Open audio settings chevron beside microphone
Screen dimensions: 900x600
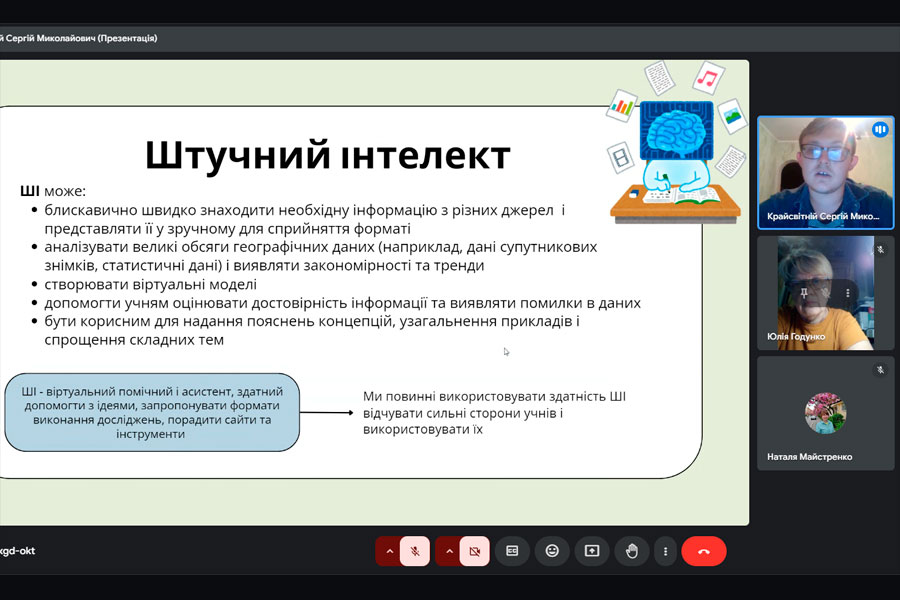(389, 551)
